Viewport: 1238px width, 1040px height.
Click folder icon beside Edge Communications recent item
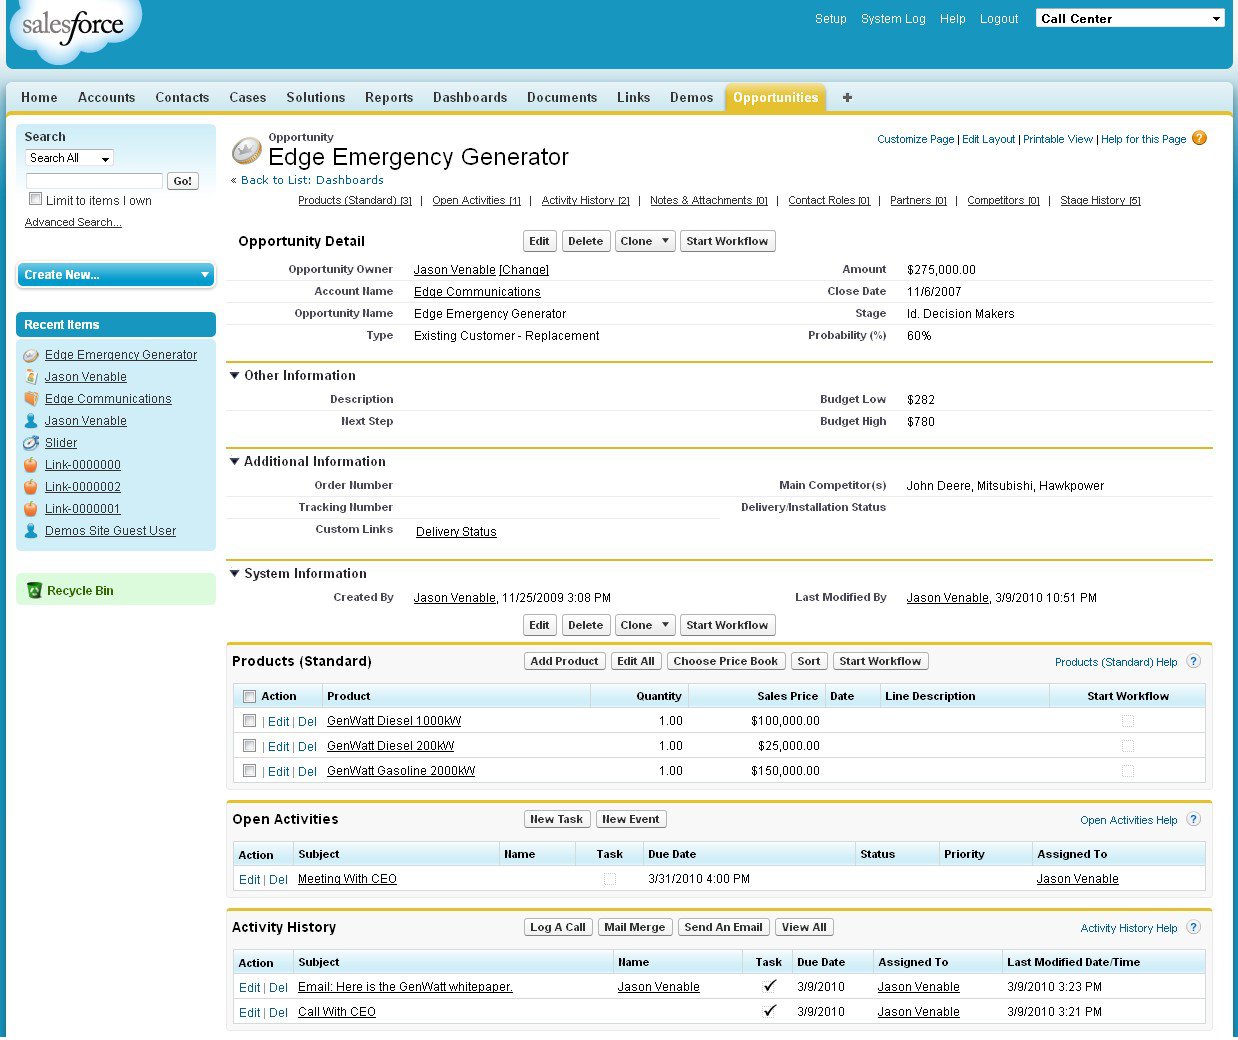(x=31, y=399)
